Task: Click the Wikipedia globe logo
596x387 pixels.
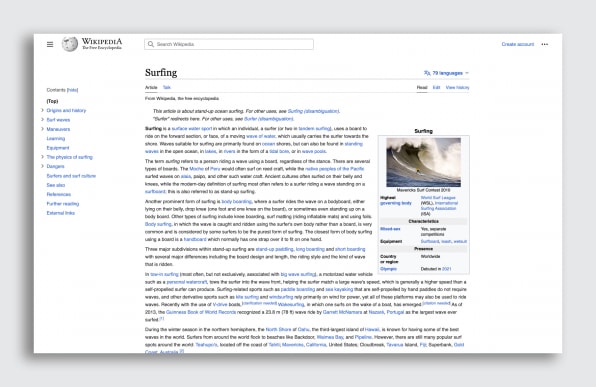Action: pyautogui.click(x=70, y=44)
